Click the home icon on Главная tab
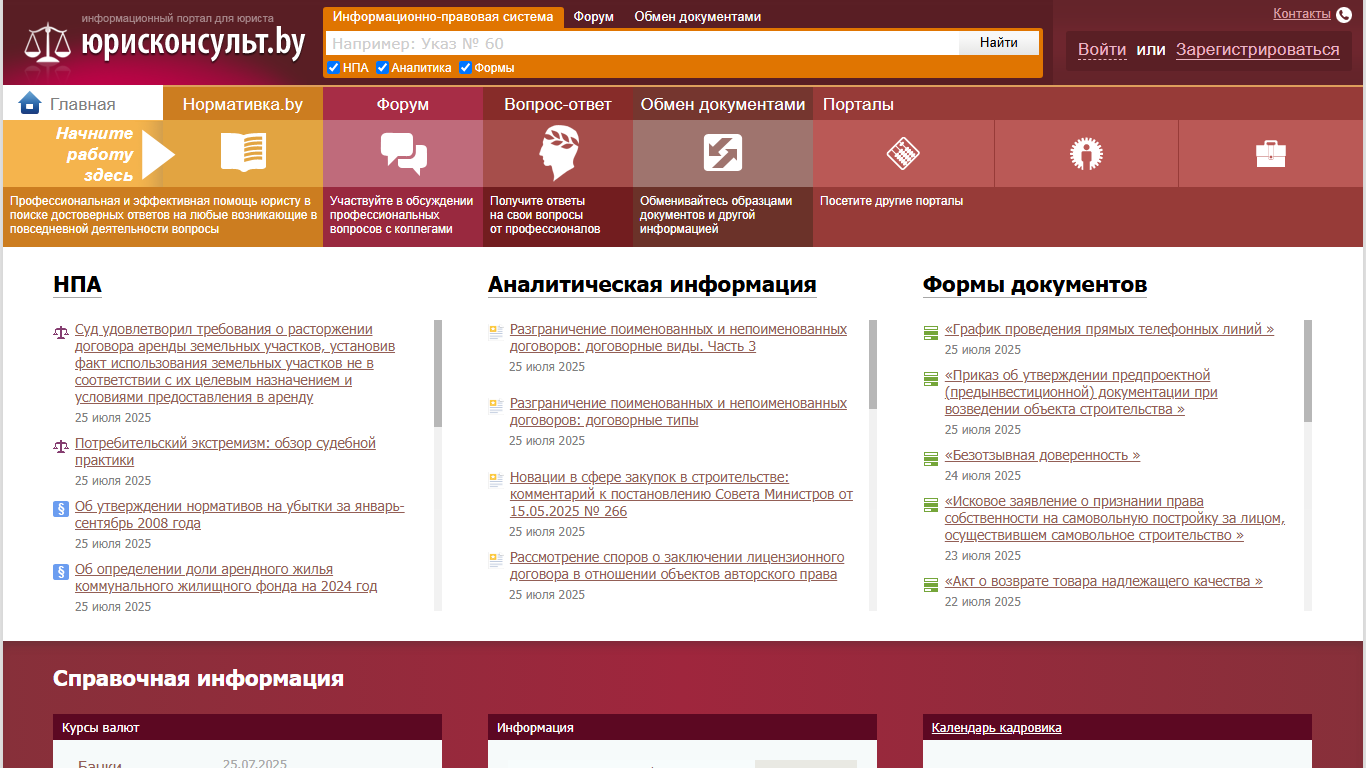Viewport: 1366px width, 768px height. coord(30,103)
